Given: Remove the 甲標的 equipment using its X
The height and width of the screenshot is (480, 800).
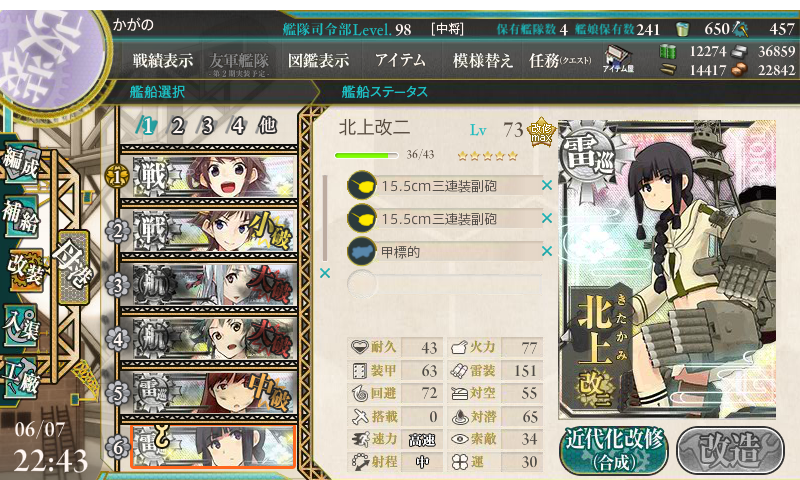Looking at the screenshot, I should click(x=546, y=251).
